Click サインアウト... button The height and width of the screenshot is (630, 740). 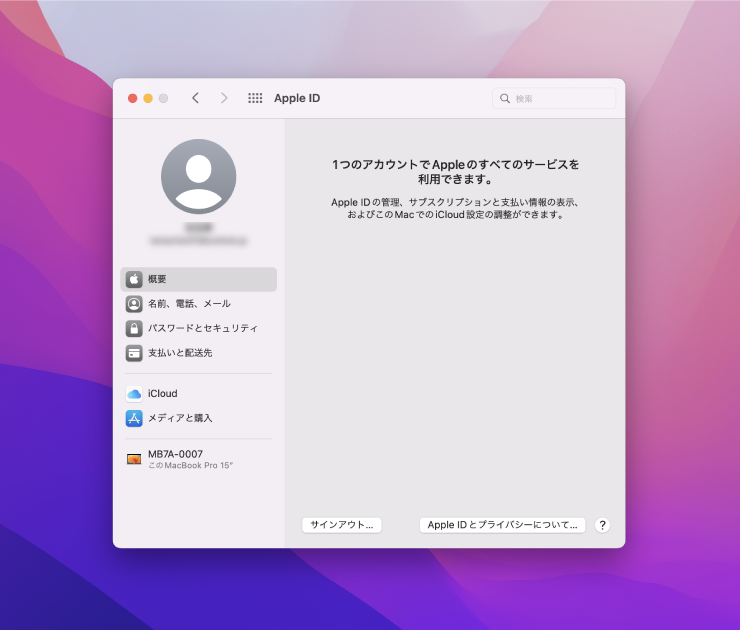(x=342, y=525)
